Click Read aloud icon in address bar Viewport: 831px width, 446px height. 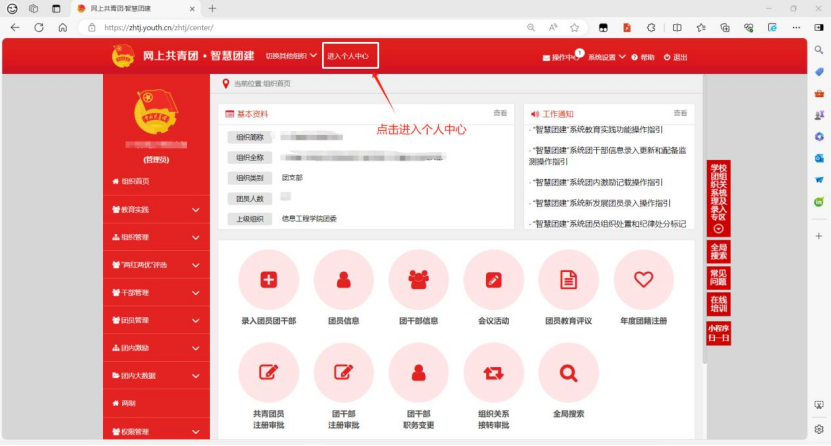[553, 28]
